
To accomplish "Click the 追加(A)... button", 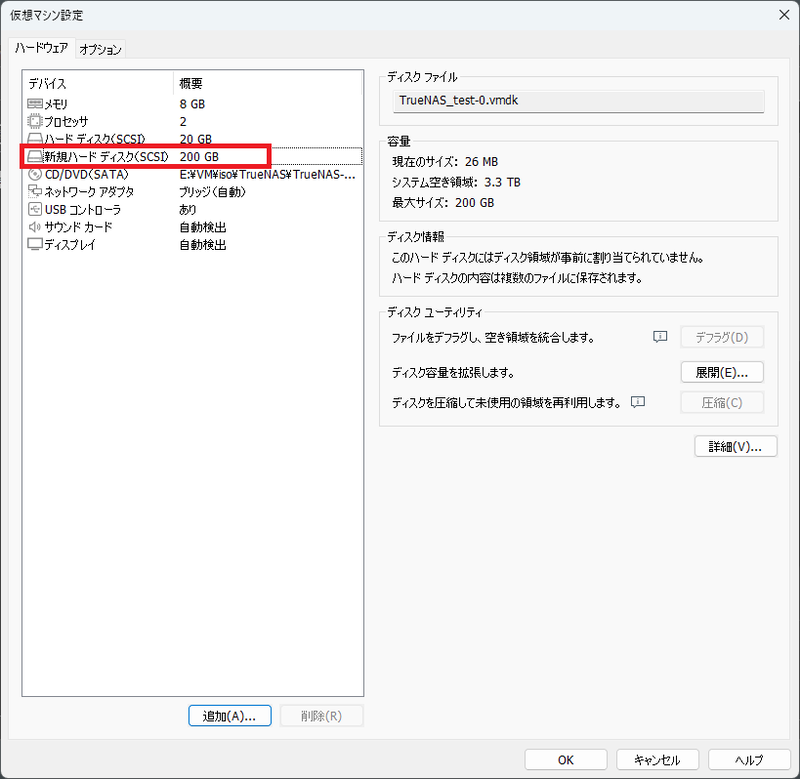I will pyautogui.click(x=230, y=716).
